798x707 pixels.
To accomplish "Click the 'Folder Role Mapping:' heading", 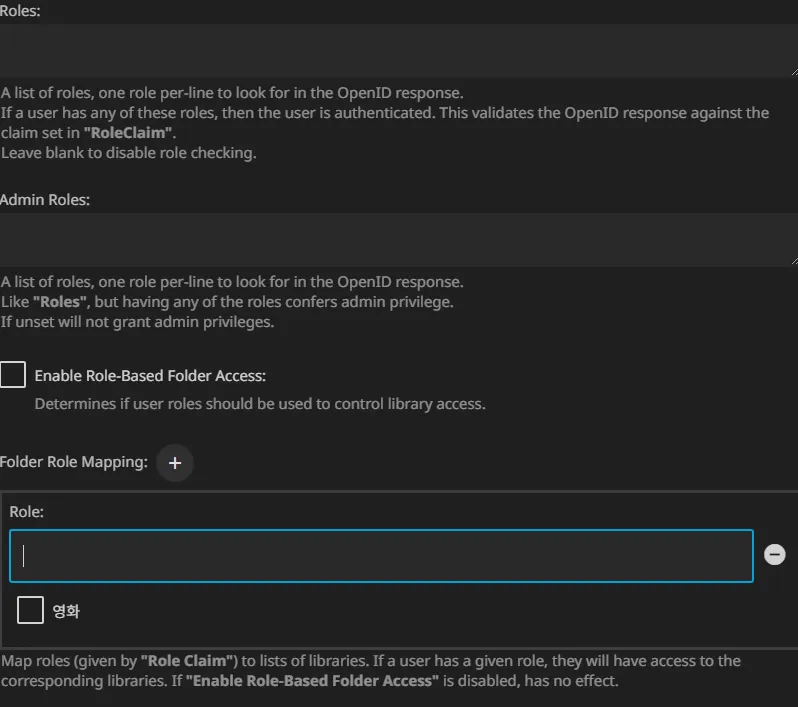I will tap(74, 462).
